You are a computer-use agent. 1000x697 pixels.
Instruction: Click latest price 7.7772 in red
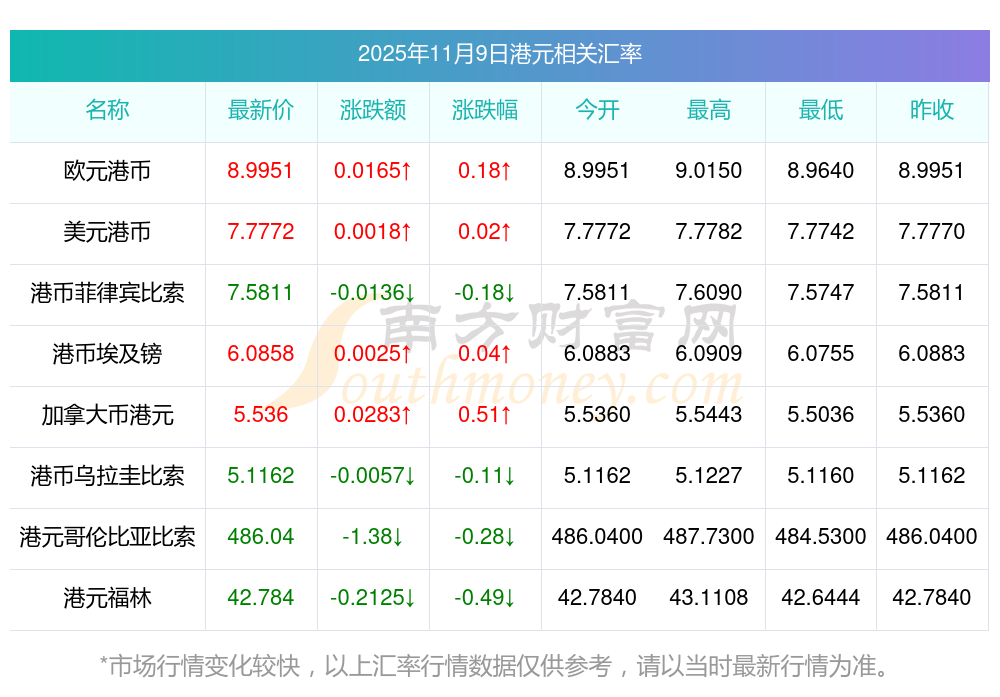(260, 231)
